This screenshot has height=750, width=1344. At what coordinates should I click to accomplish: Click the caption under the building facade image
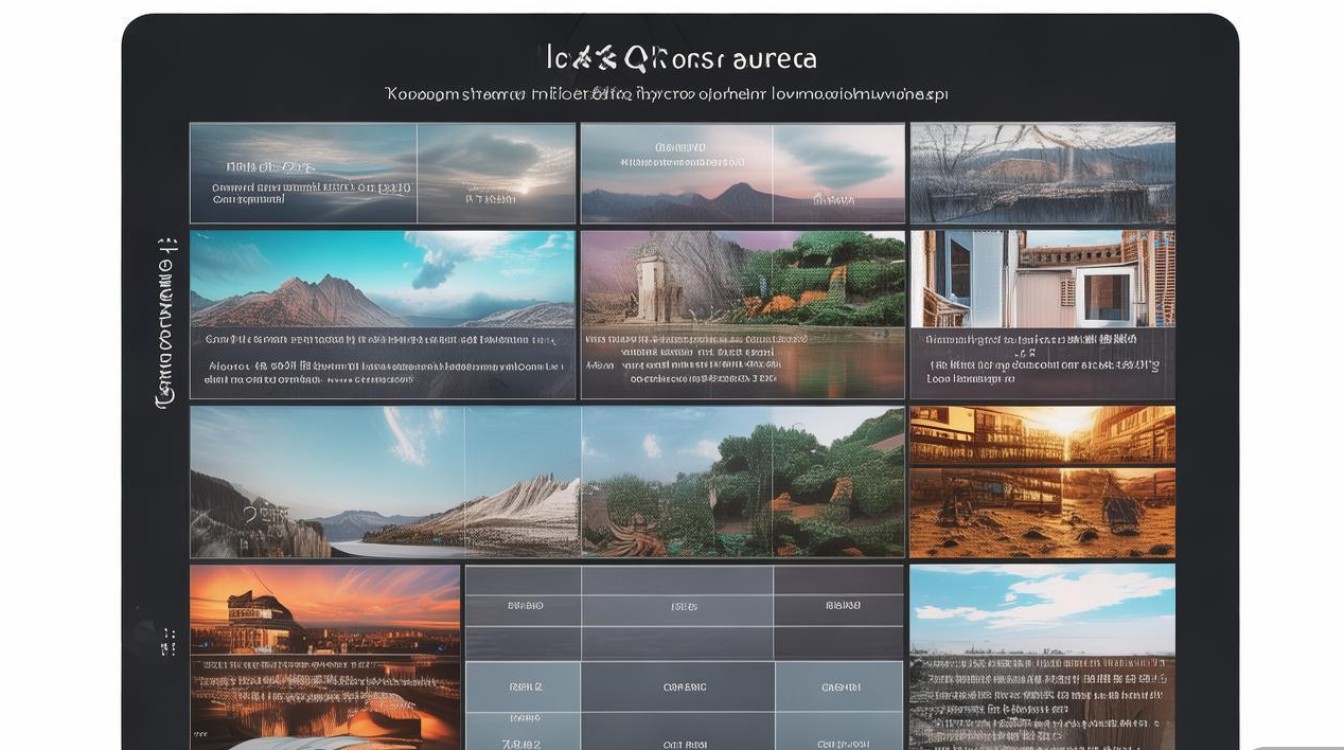point(1042,359)
